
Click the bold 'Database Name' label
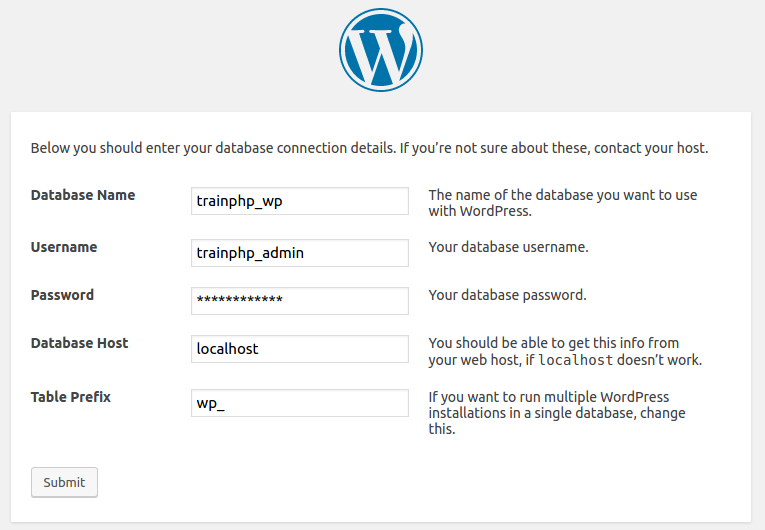point(83,195)
